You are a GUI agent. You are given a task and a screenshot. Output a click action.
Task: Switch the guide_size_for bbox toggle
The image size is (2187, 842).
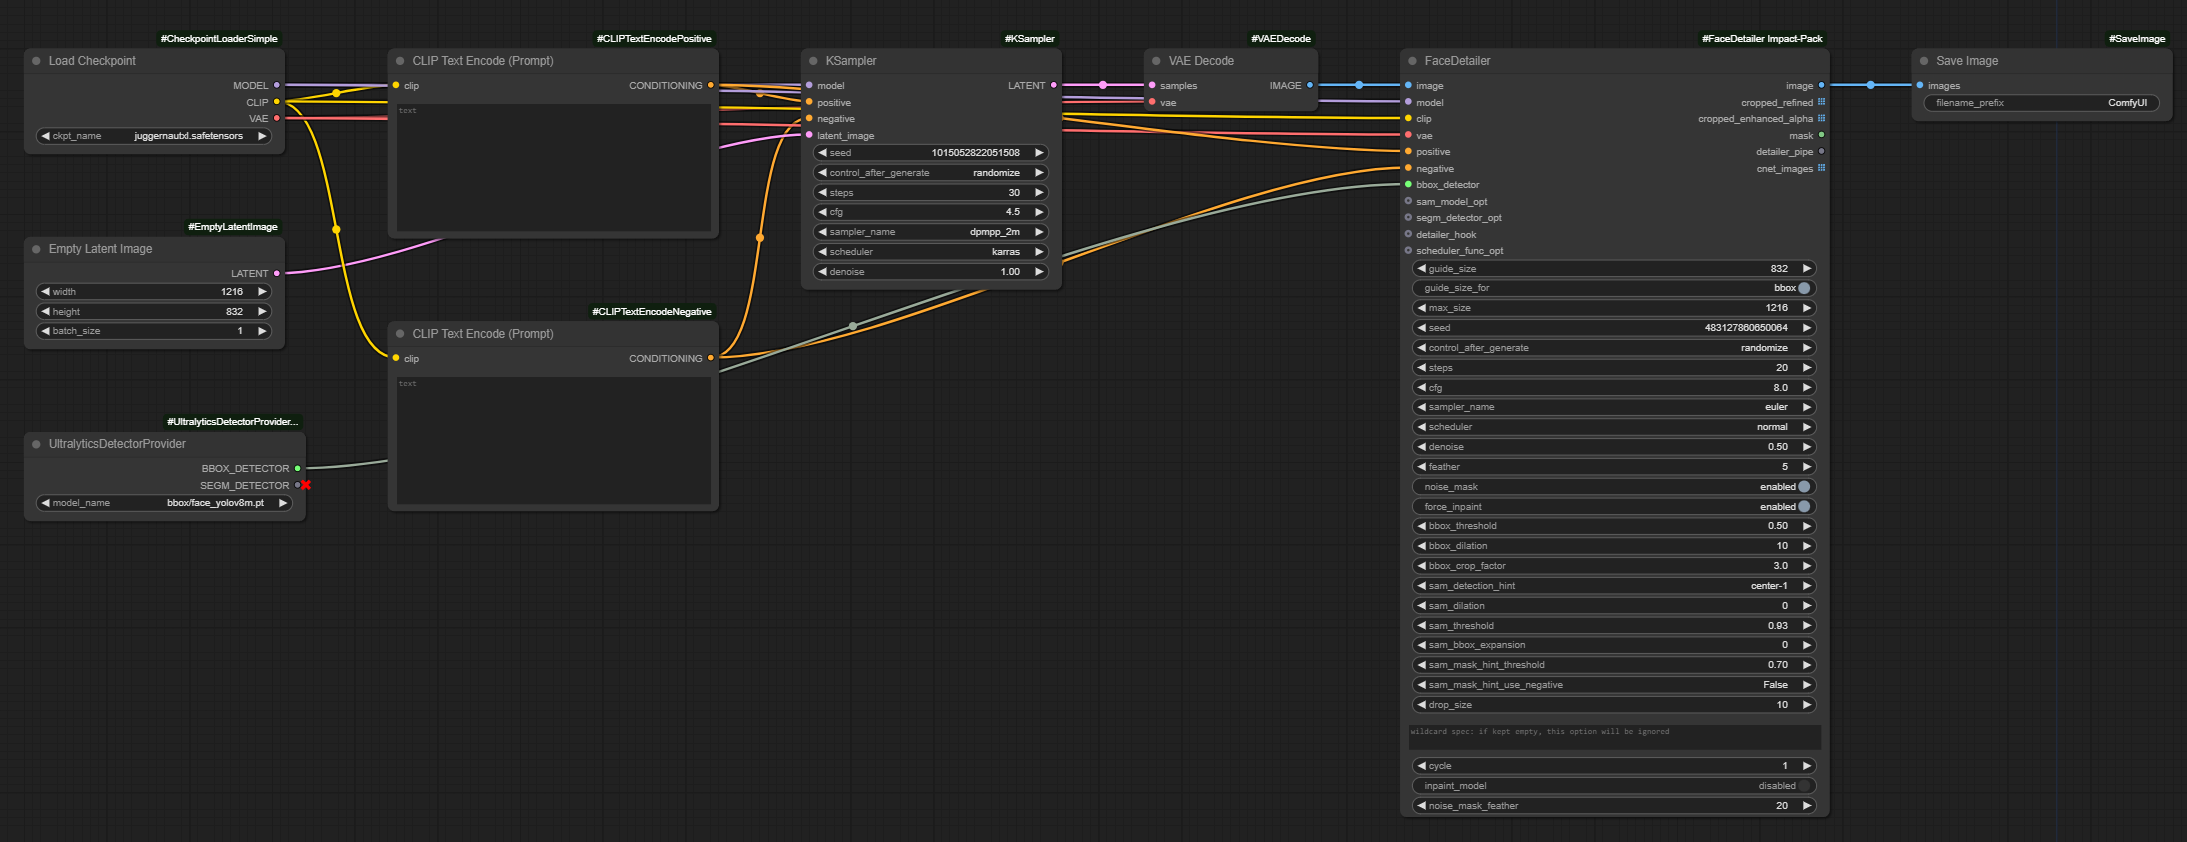(1803, 288)
